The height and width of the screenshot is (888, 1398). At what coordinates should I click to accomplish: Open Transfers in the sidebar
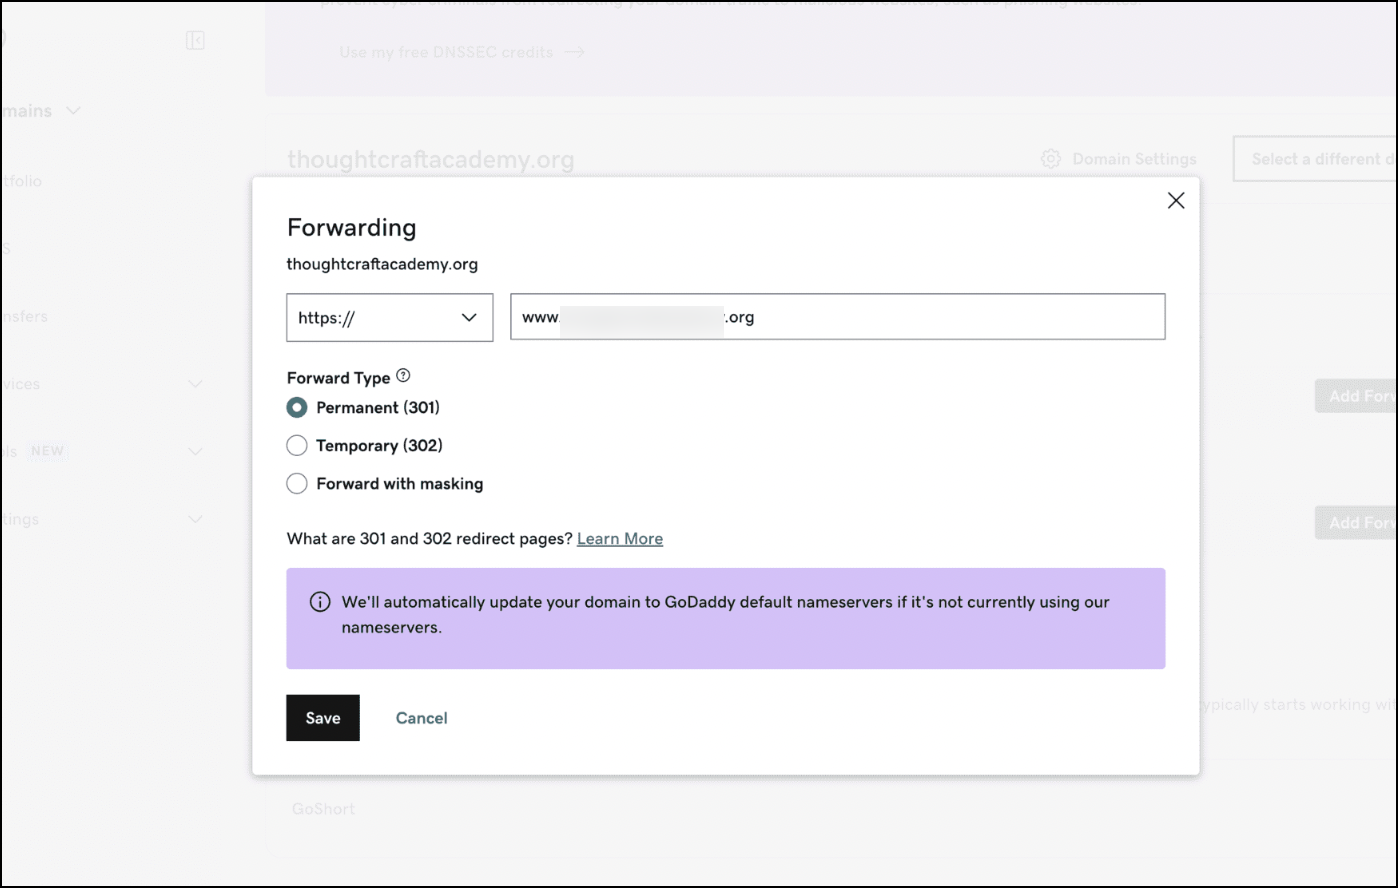pyautogui.click(x=24, y=317)
